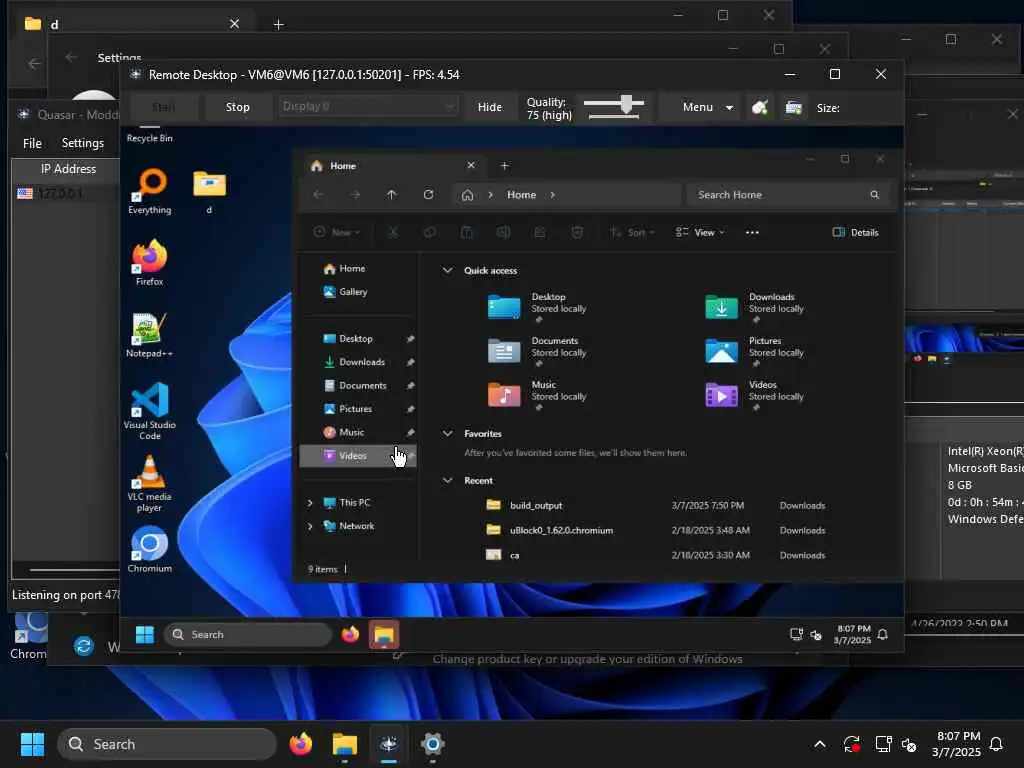
Task: Open Firefox shortcut on remote desktop
Action: coord(150,263)
